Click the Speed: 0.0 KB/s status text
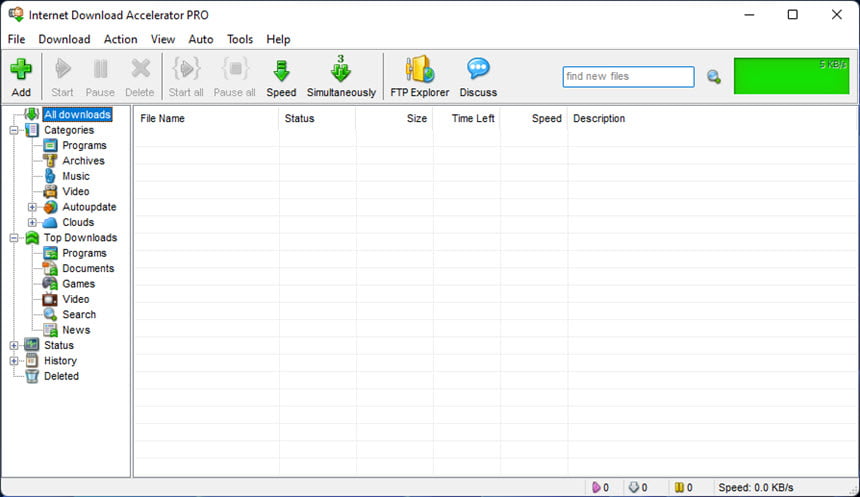Image resolution: width=860 pixels, height=497 pixels. coord(756,488)
